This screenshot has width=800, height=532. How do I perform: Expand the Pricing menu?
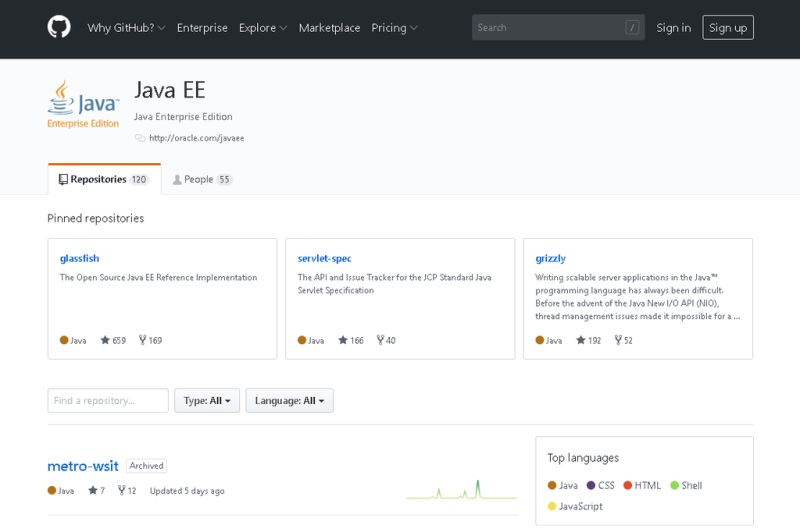(x=394, y=28)
